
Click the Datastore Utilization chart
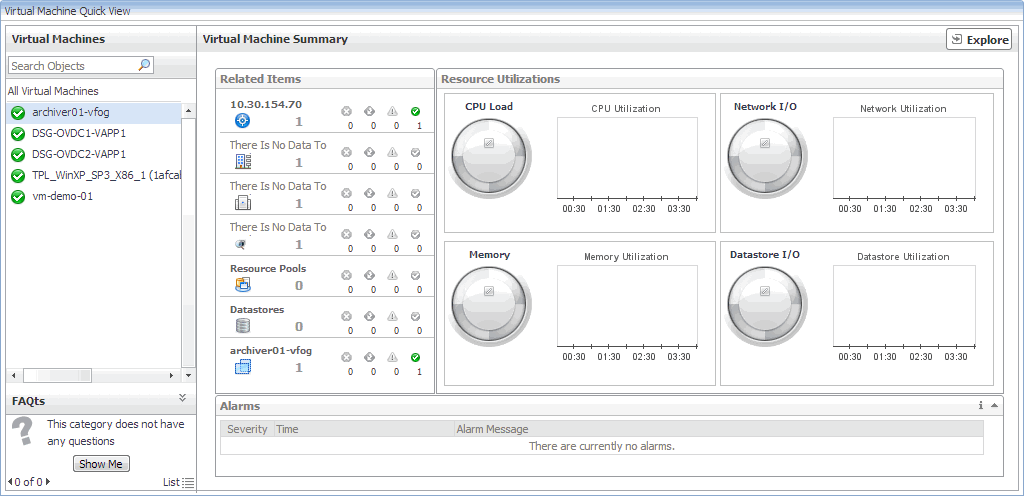point(904,306)
